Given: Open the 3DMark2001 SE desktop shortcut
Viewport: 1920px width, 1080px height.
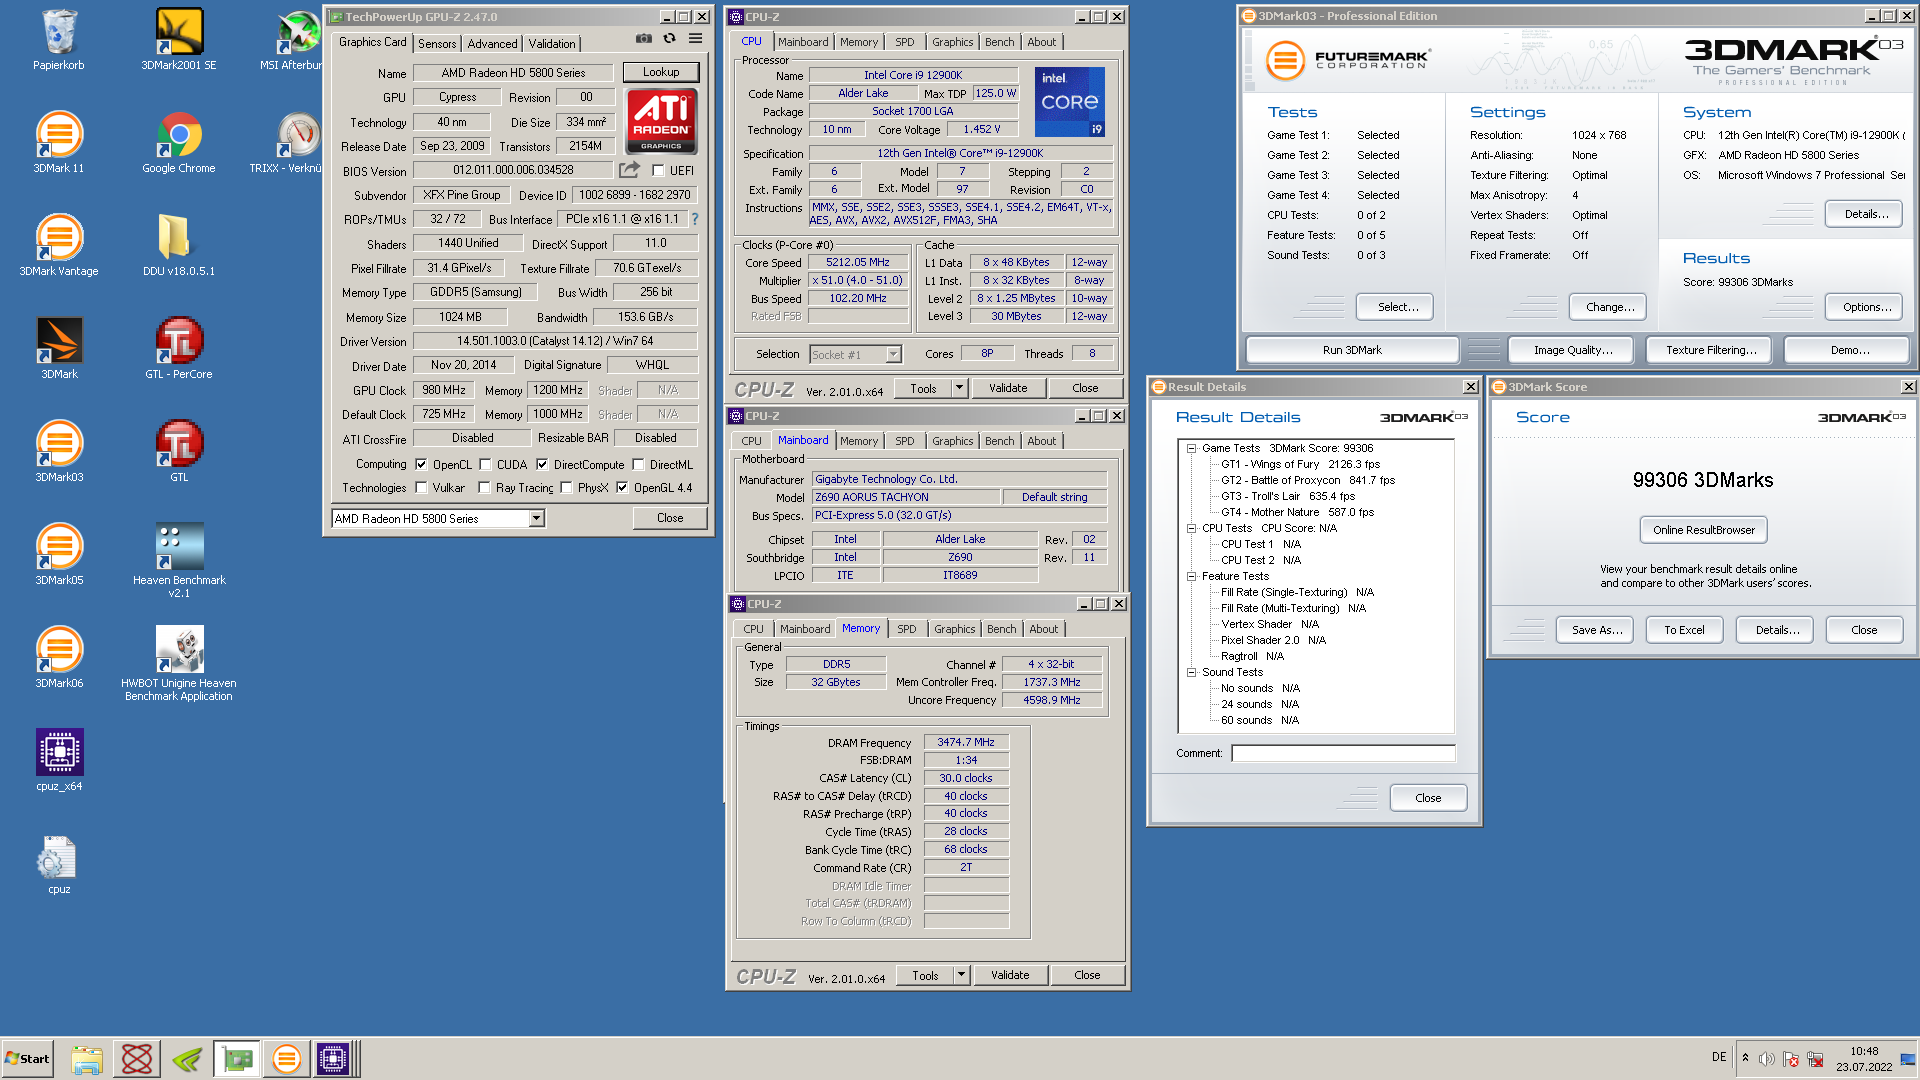Looking at the screenshot, I should pyautogui.click(x=179, y=40).
